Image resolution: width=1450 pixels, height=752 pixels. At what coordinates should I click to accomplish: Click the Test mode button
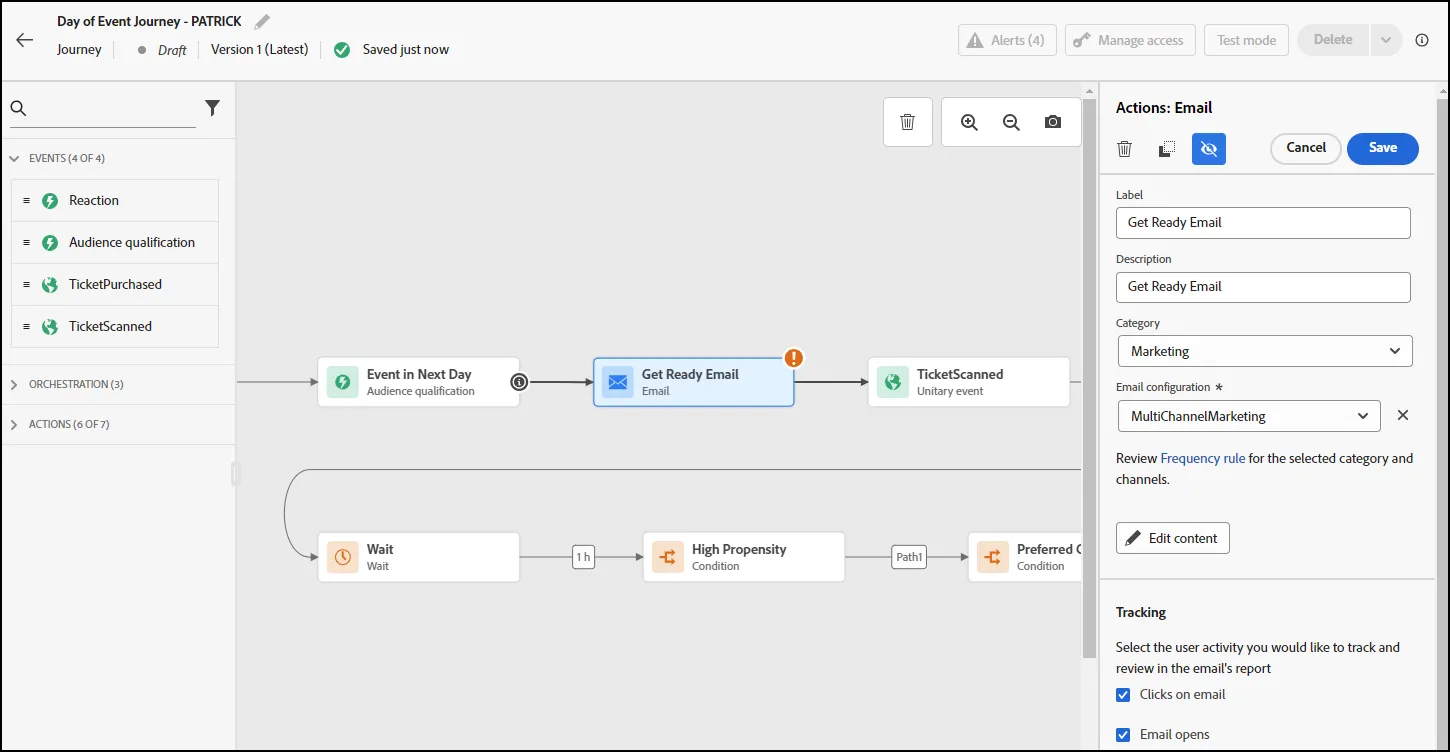[x=1246, y=40]
